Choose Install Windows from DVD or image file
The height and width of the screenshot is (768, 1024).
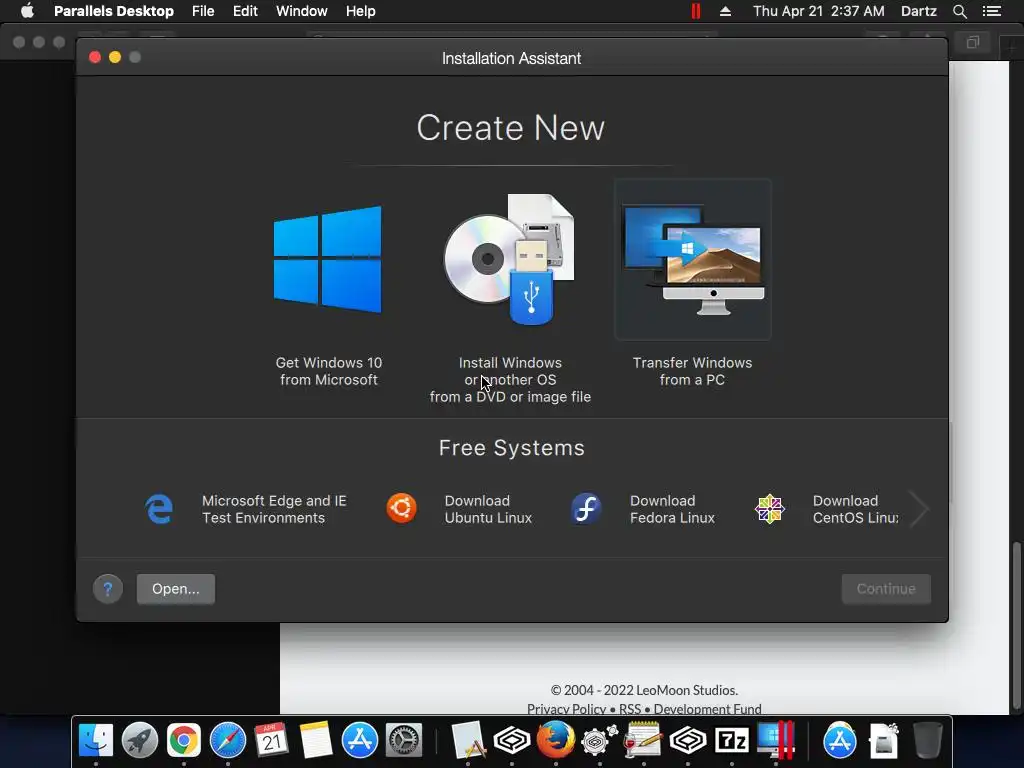[x=510, y=259]
